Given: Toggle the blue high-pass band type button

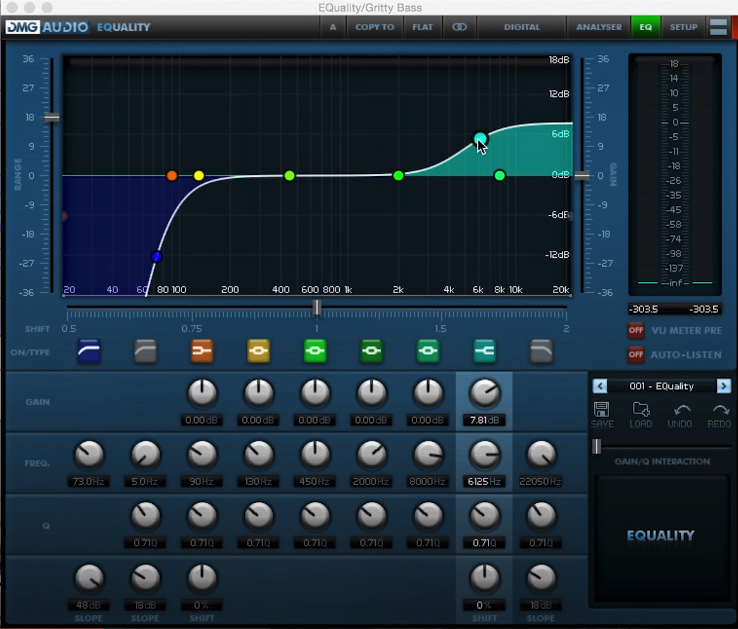Looking at the screenshot, I should click(89, 351).
